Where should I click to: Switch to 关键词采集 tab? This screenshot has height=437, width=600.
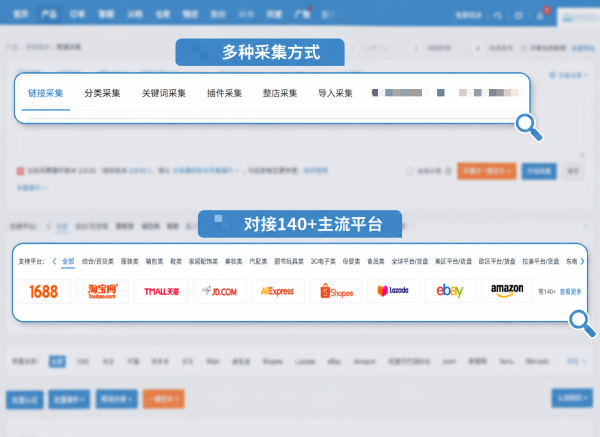click(x=164, y=93)
